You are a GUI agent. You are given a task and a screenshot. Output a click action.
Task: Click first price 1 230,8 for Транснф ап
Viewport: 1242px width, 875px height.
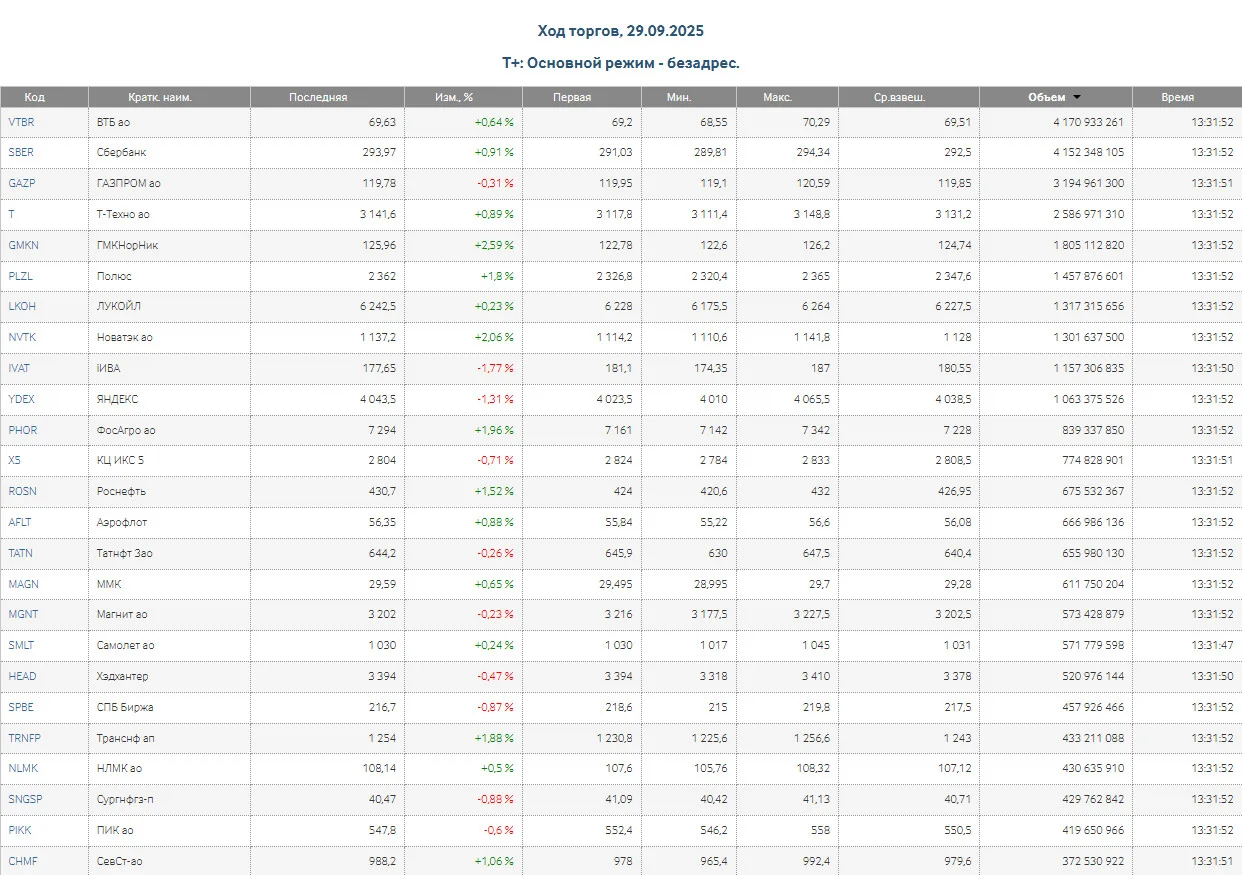(x=613, y=738)
